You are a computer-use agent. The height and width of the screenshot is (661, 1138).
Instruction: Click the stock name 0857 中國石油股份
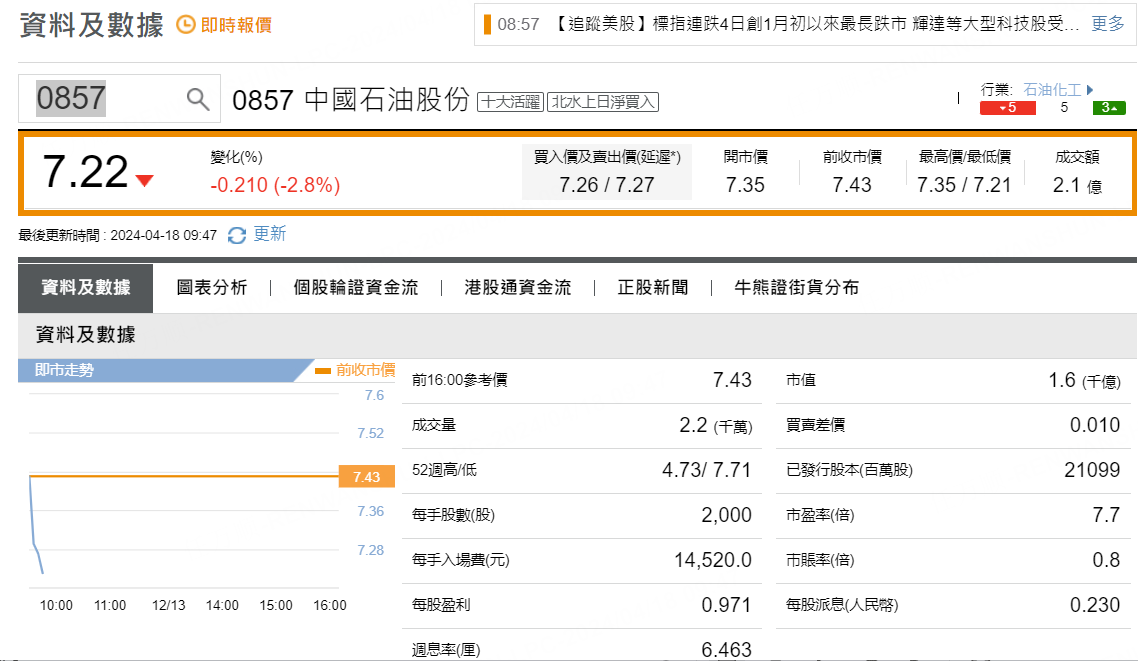(x=351, y=100)
